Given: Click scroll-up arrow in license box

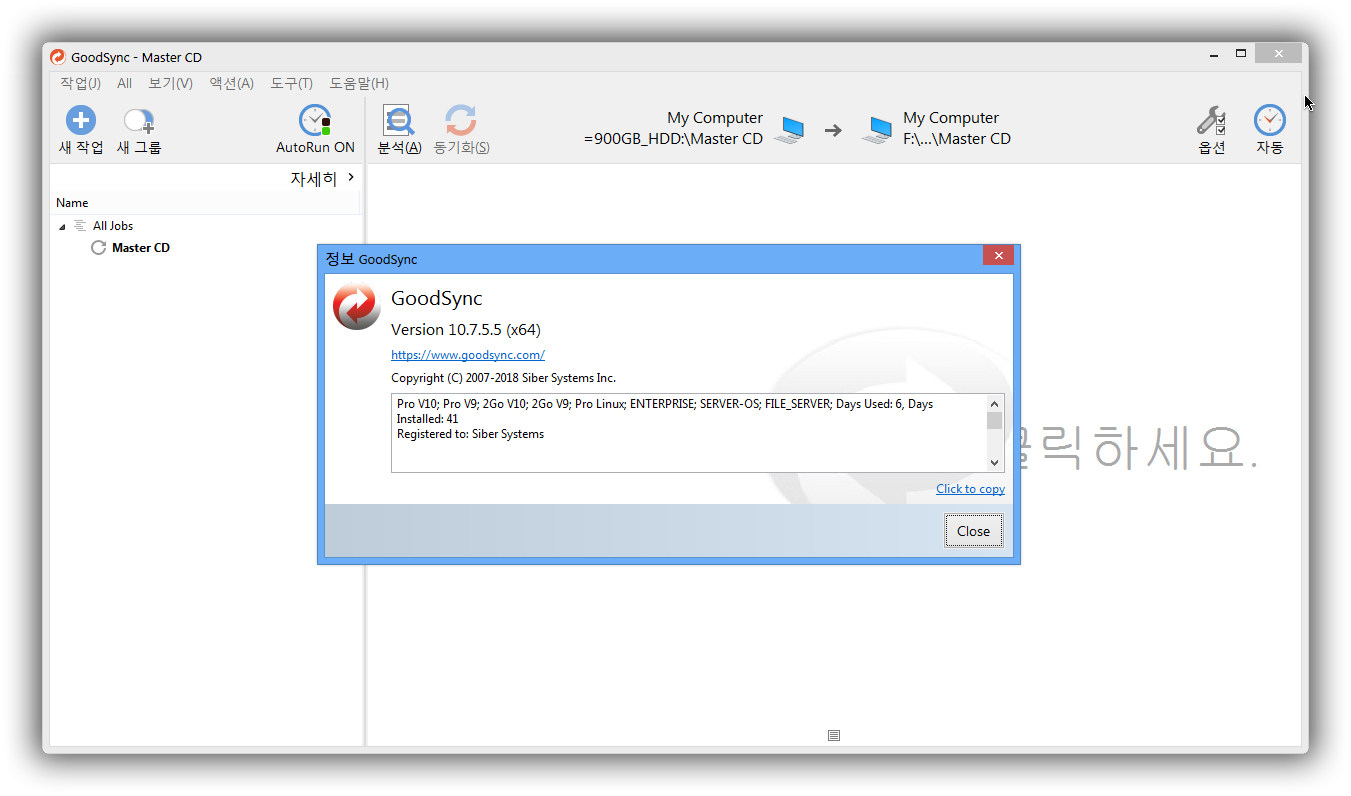Looking at the screenshot, I should click(x=994, y=402).
